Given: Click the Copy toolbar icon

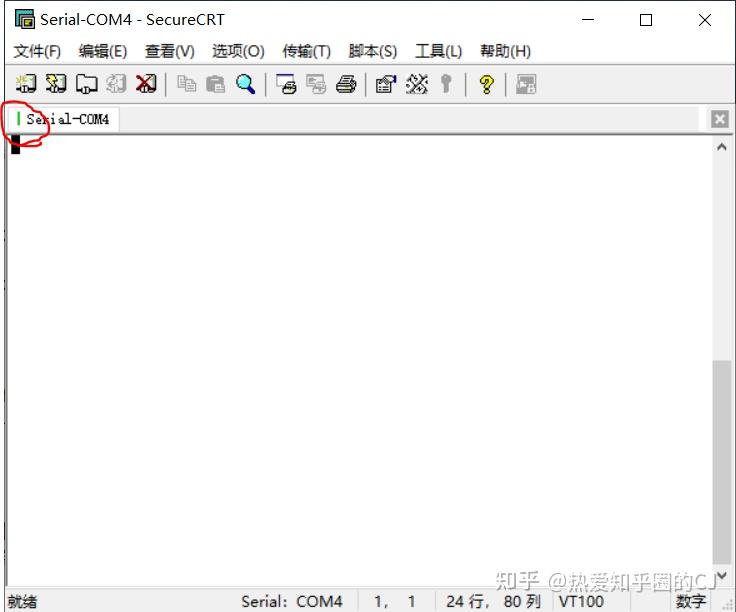Looking at the screenshot, I should coord(186,84).
